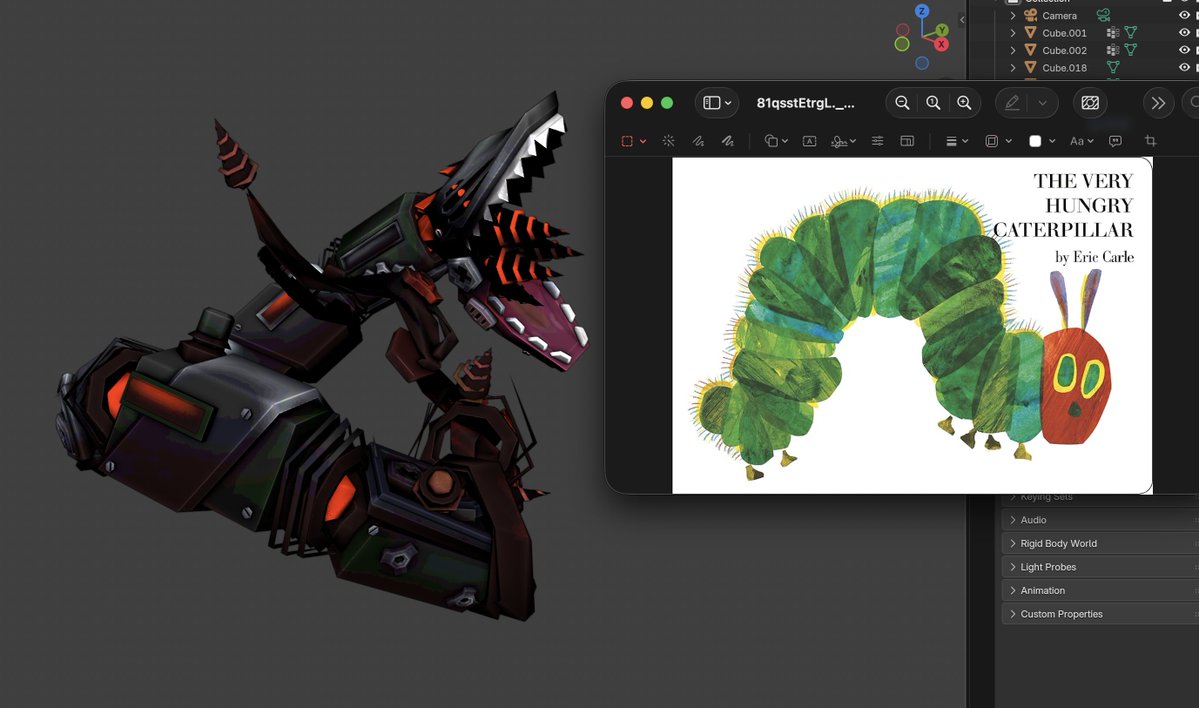Expand the Camera item in outliner

1013,15
